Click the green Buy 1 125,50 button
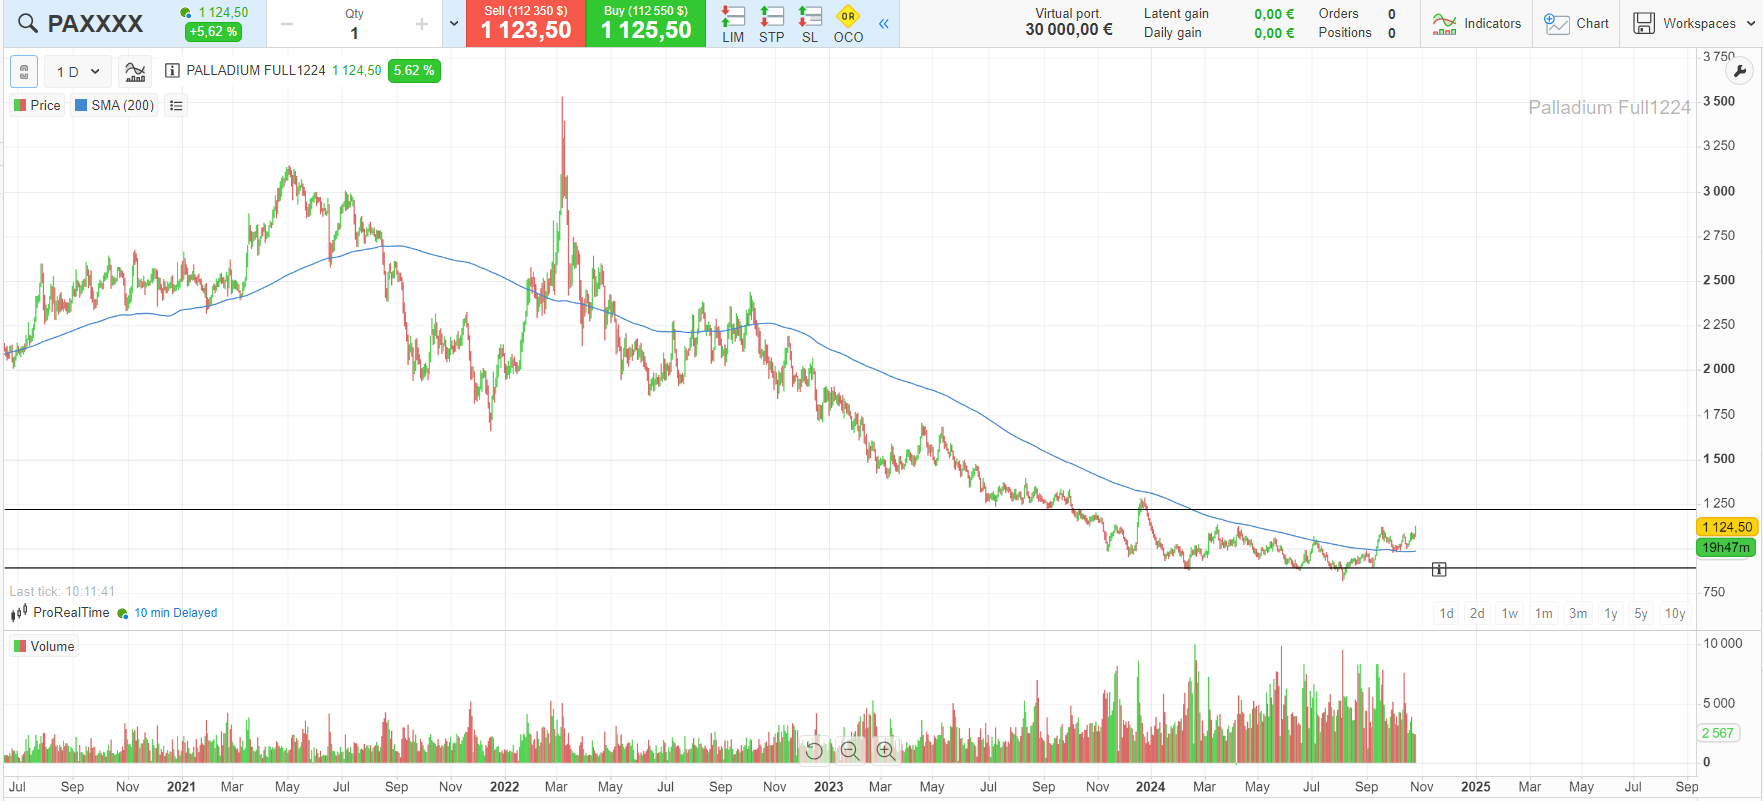Screen dimensions: 1763x801 click(645, 24)
